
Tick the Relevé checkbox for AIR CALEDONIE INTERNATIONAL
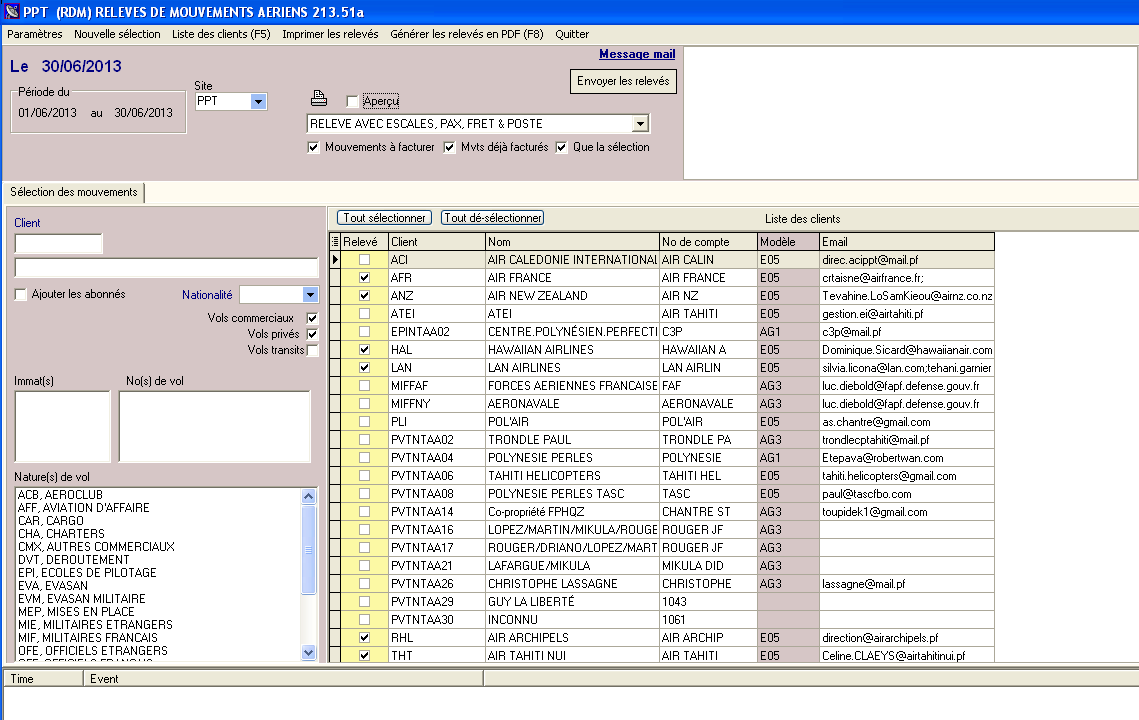pos(364,260)
